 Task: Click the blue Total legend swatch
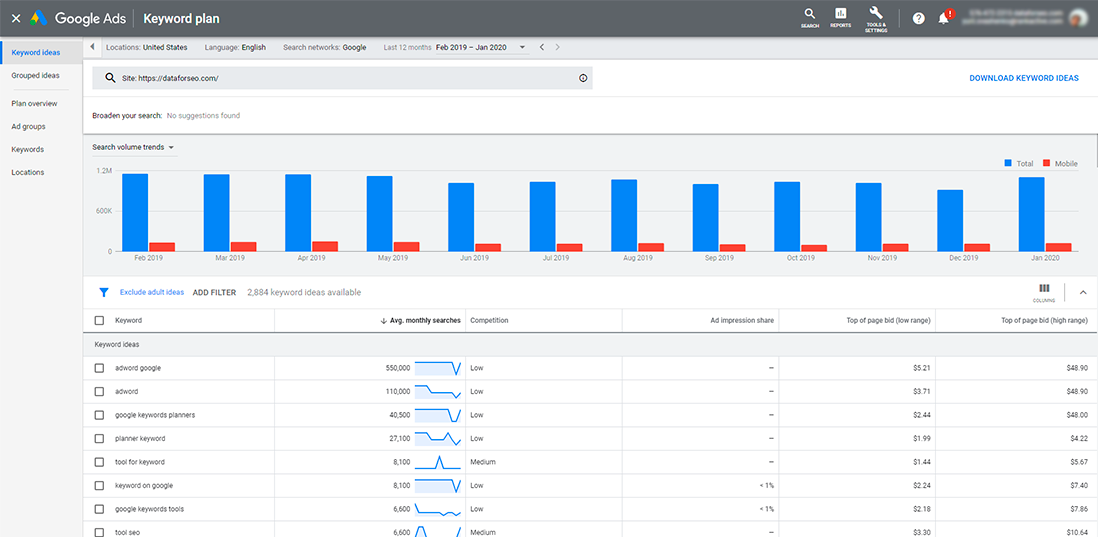pyautogui.click(x=1008, y=163)
